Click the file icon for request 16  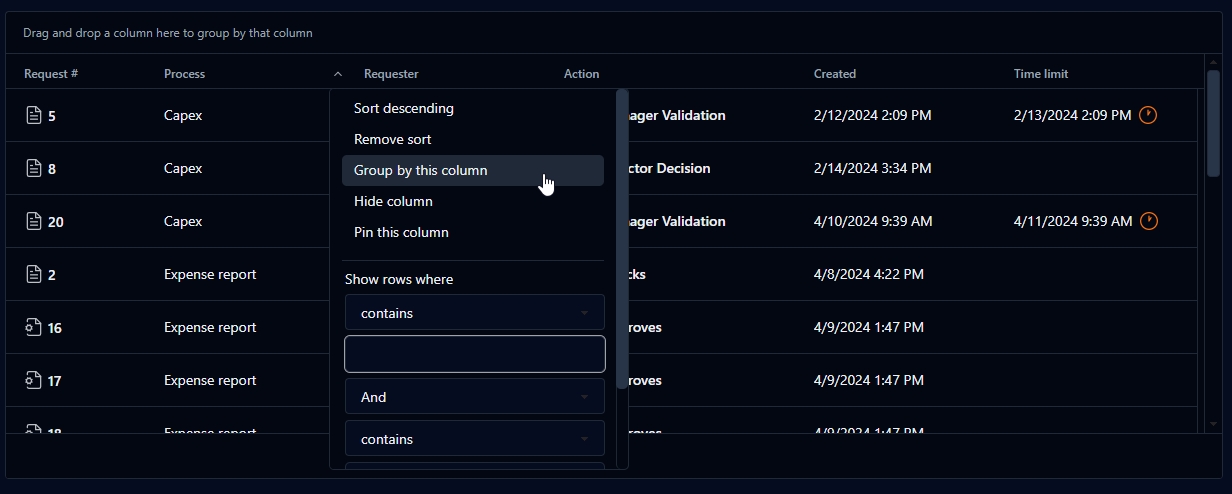pyautogui.click(x=34, y=327)
